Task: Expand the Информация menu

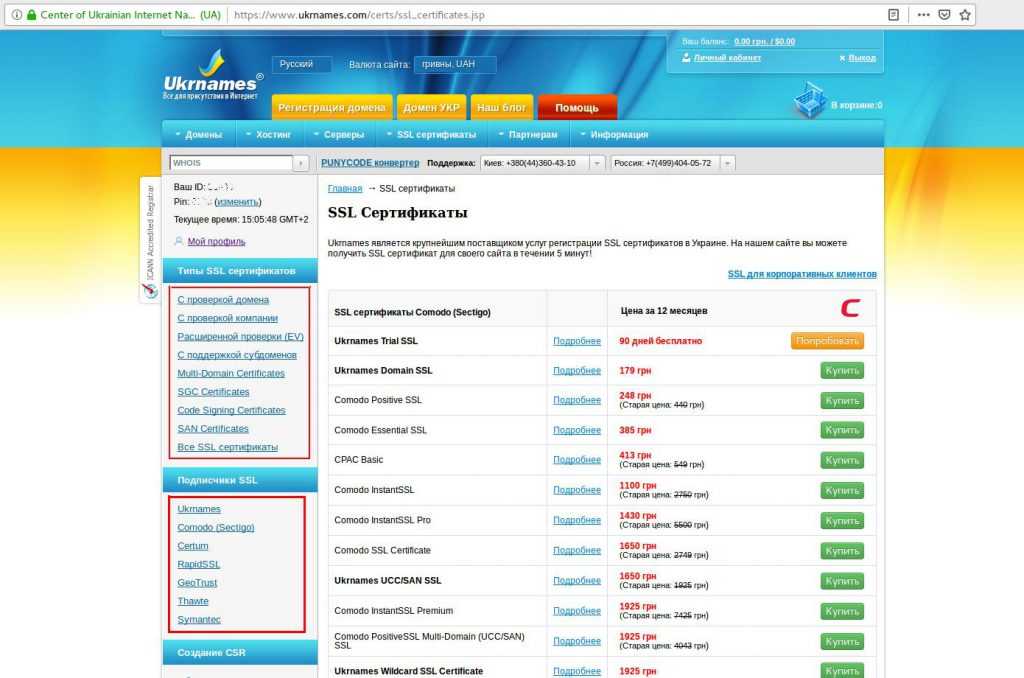Action: [614, 135]
